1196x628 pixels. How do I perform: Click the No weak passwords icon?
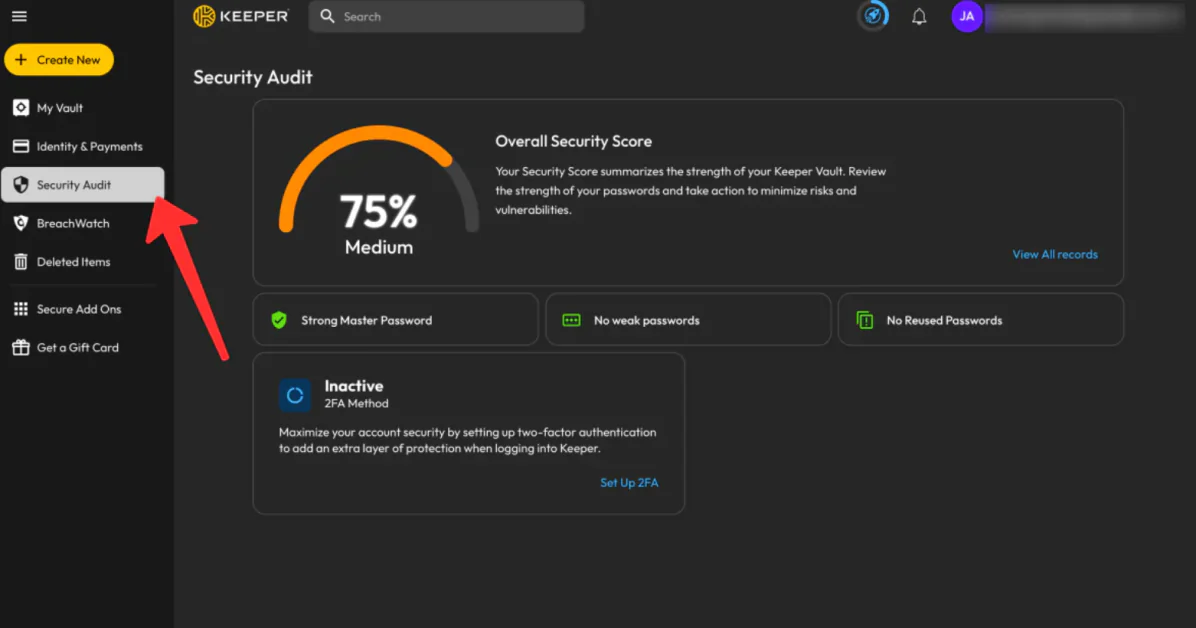point(571,320)
